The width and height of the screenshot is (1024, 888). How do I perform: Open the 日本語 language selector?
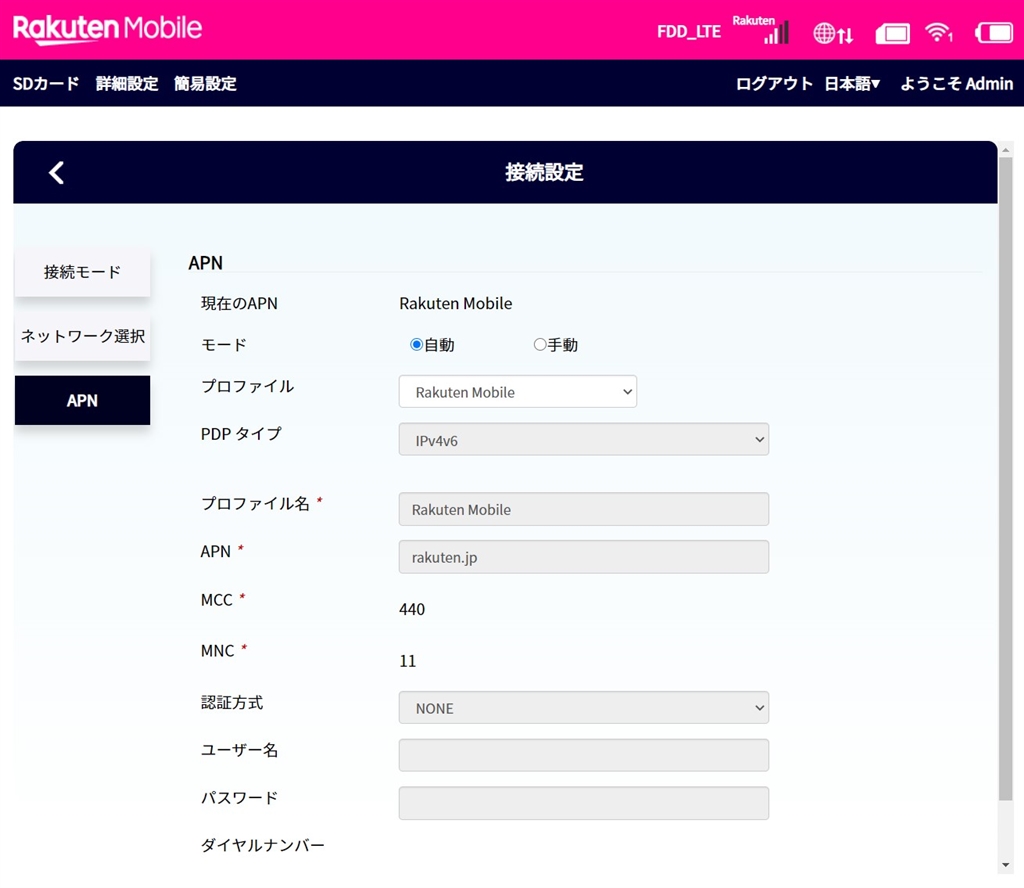click(852, 84)
